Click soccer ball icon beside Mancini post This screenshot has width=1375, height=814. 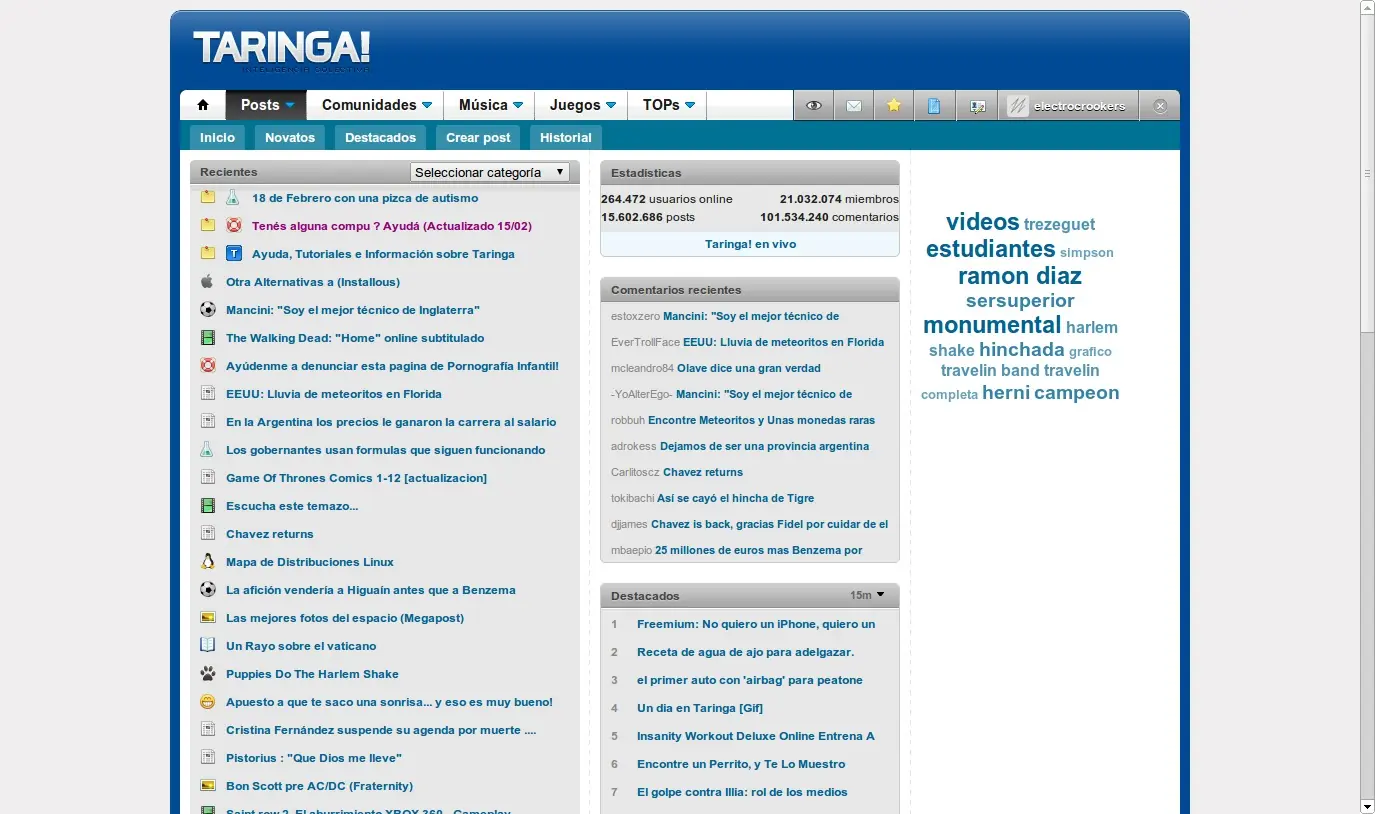pyautogui.click(x=208, y=310)
